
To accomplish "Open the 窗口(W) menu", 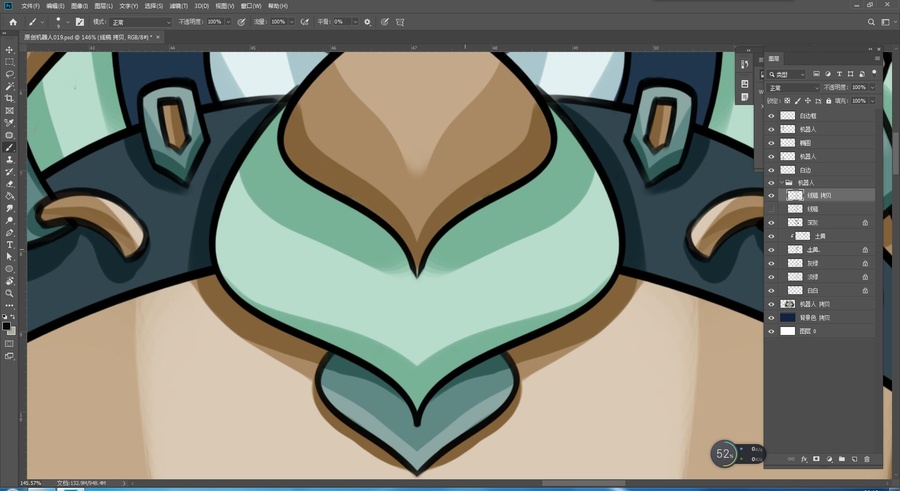I will click(x=251, y=6).
